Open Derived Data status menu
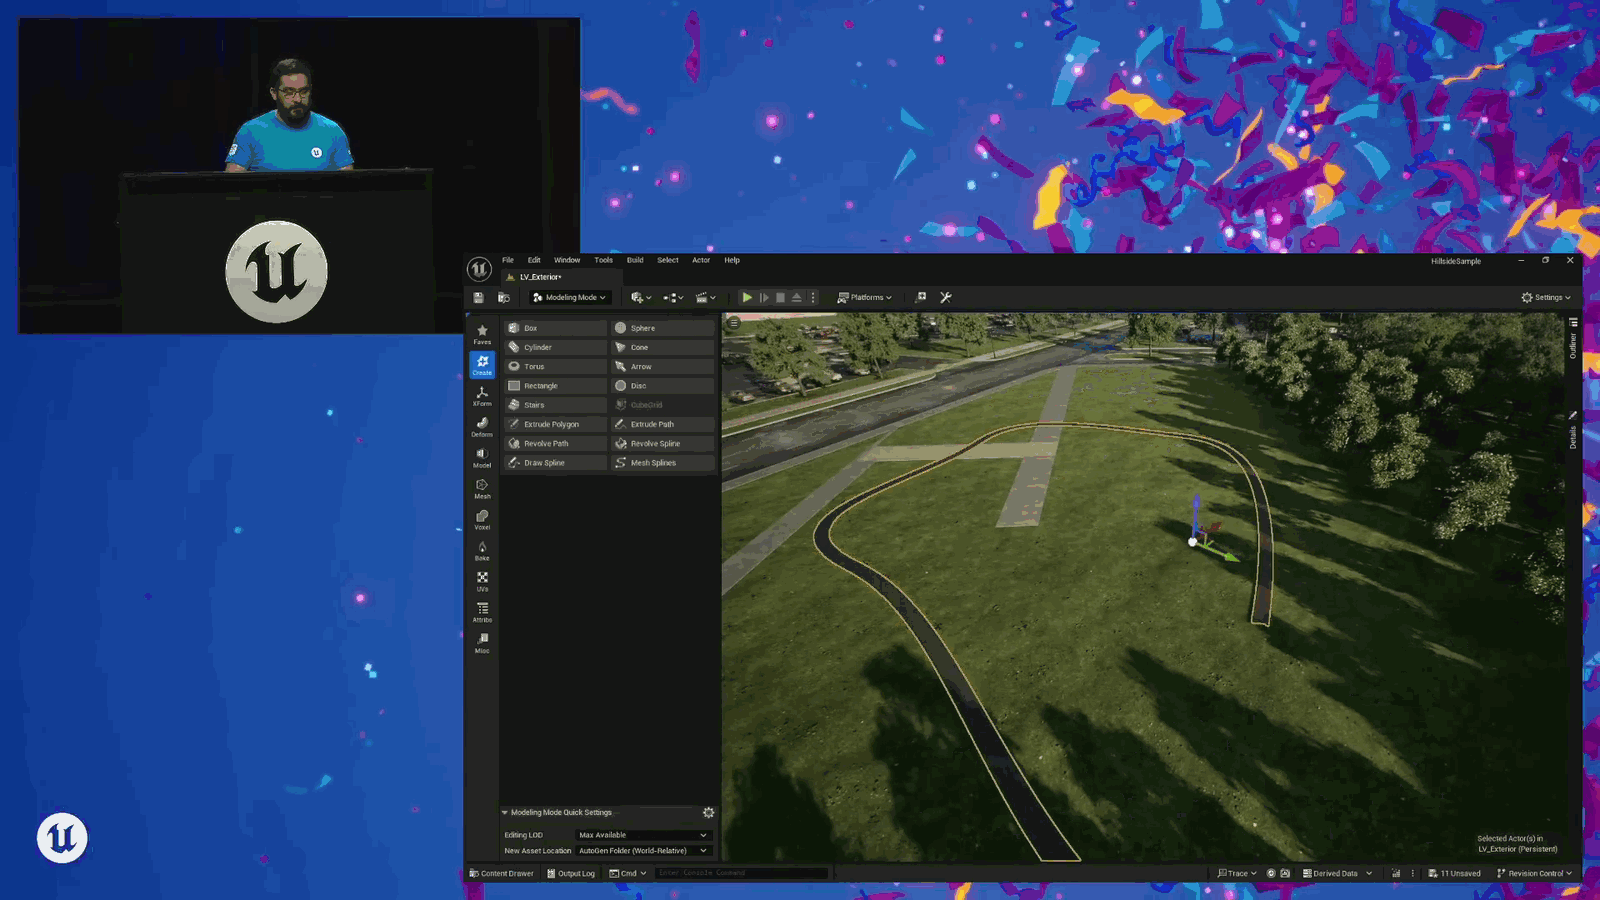 tap(1338, 873)
